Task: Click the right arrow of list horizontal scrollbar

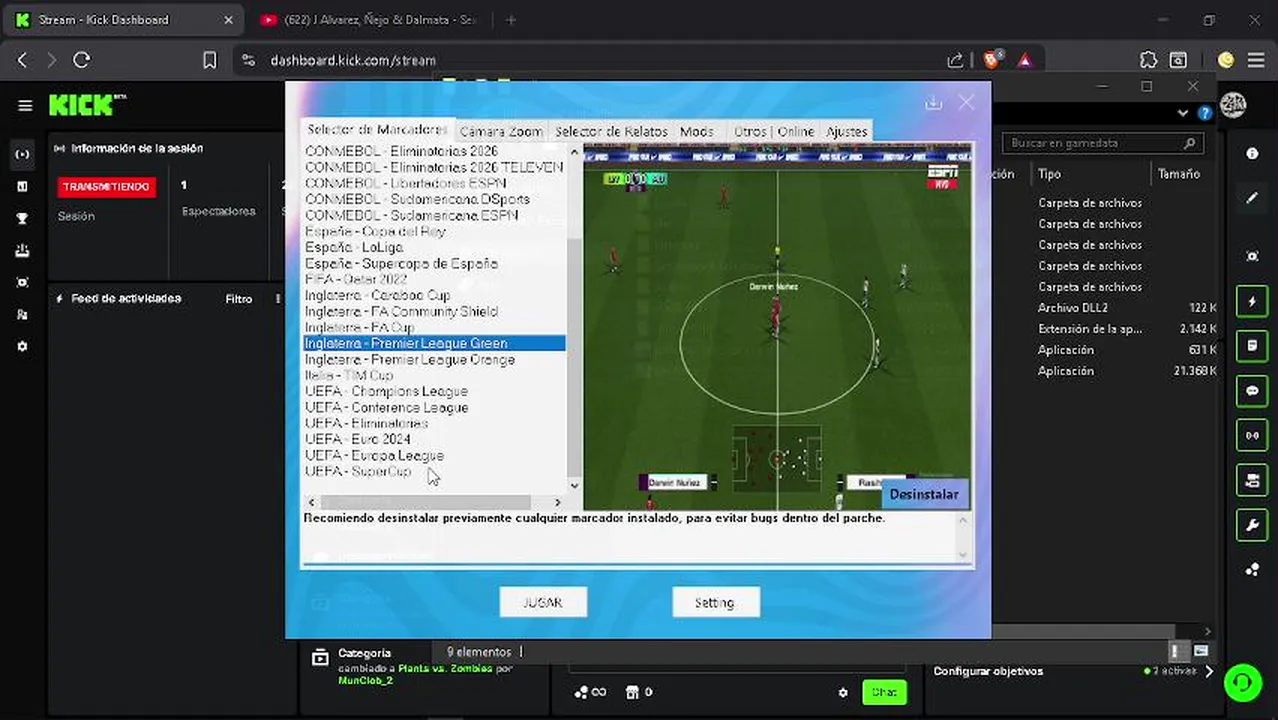Action: (x=558, y=502)
